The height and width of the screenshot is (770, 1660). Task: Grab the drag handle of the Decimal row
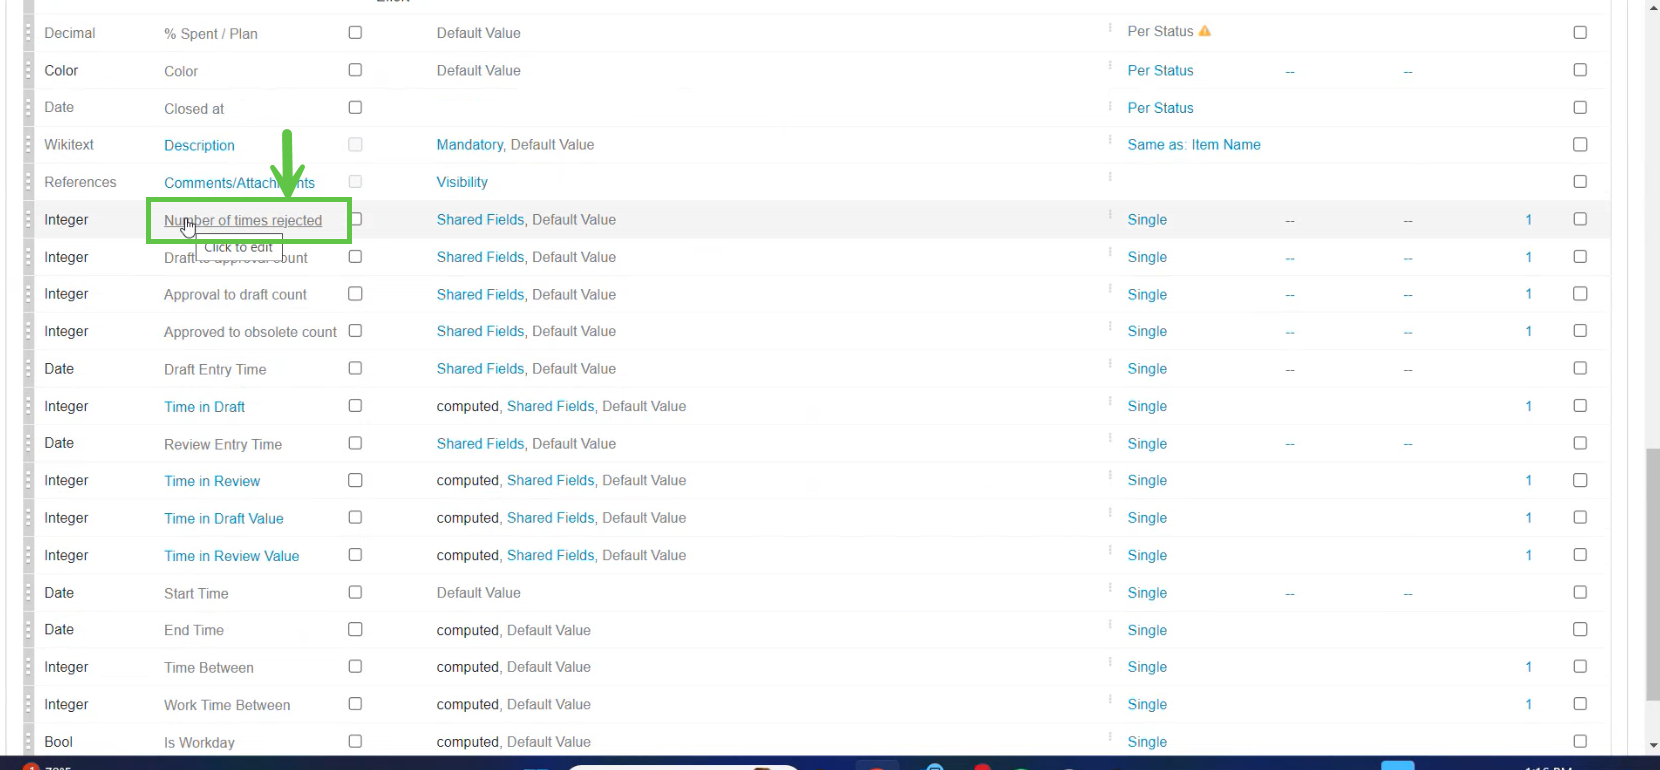coord(28,33)
